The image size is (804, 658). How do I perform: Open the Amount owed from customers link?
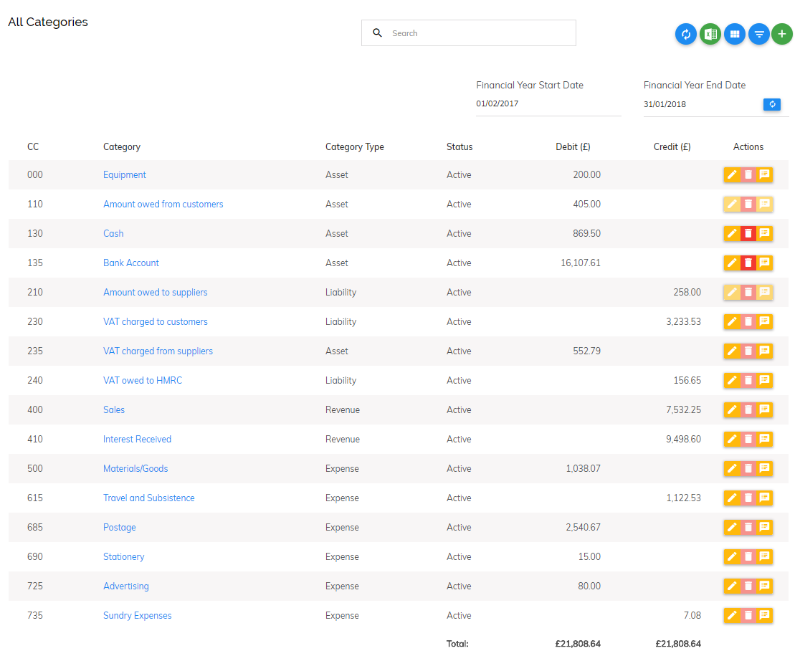point(163,204)
